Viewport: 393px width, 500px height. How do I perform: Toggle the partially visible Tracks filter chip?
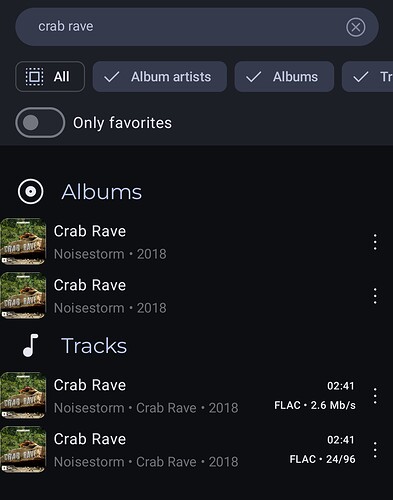(368, 77)
